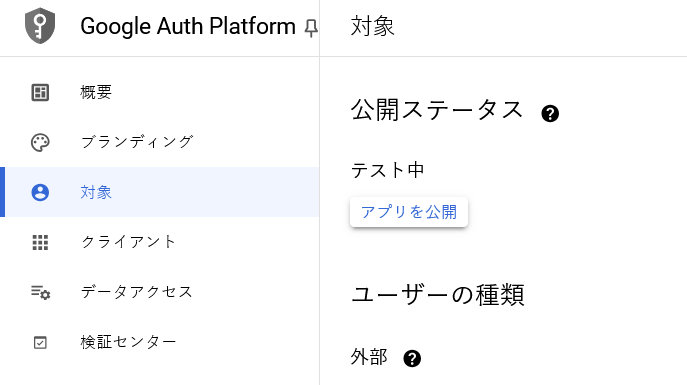Select 対象 in the navigation menu
Screen dimensions: 687x385
[x=159, y=192]
